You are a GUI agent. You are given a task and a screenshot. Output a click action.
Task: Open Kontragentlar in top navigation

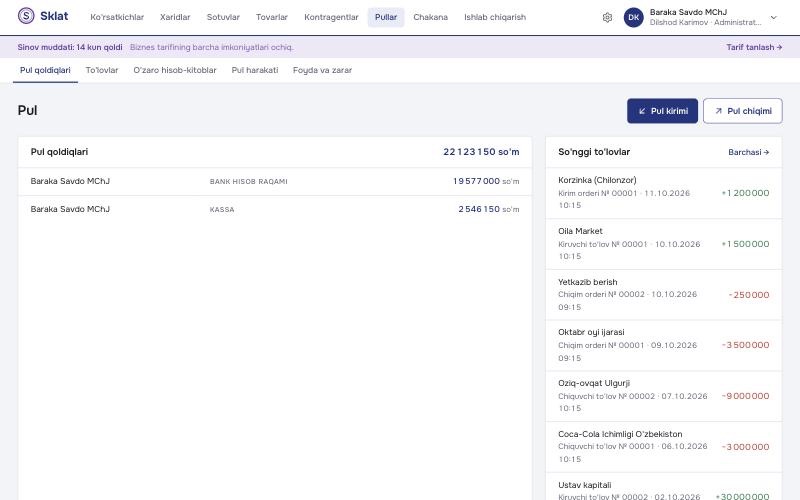pyautogui.click(x=331, y=17)
